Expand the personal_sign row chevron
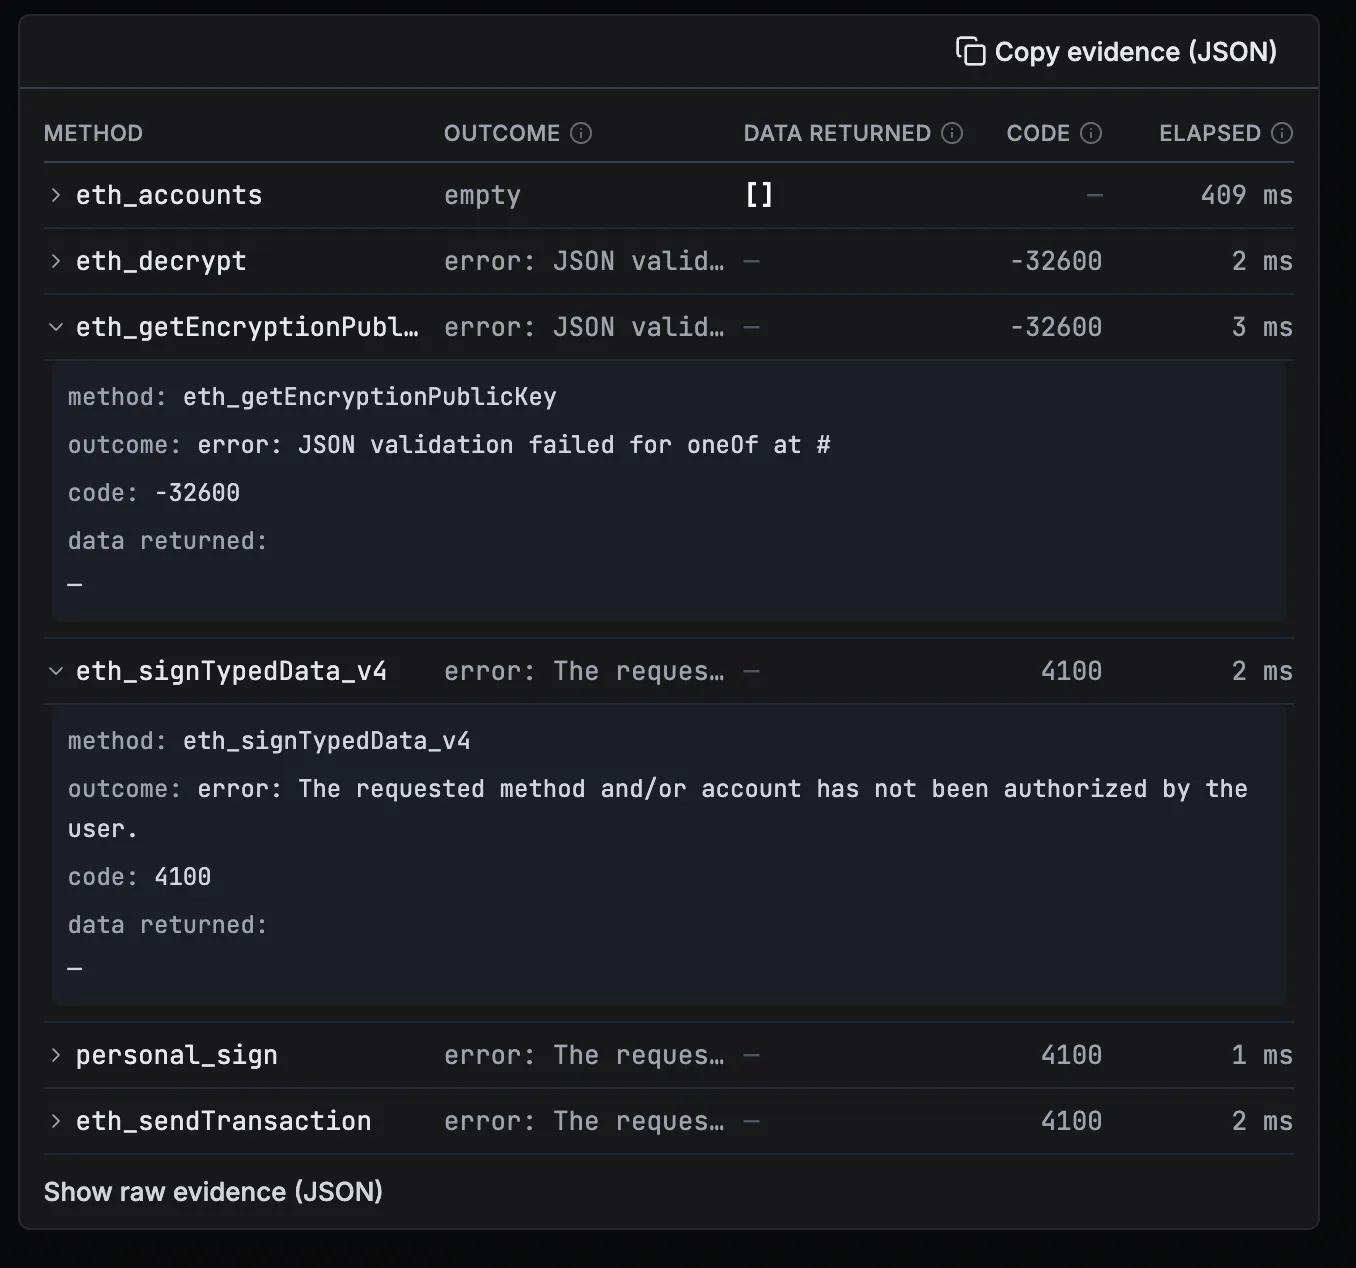Screen dimensions: 1356x1268 (56, 1055)
